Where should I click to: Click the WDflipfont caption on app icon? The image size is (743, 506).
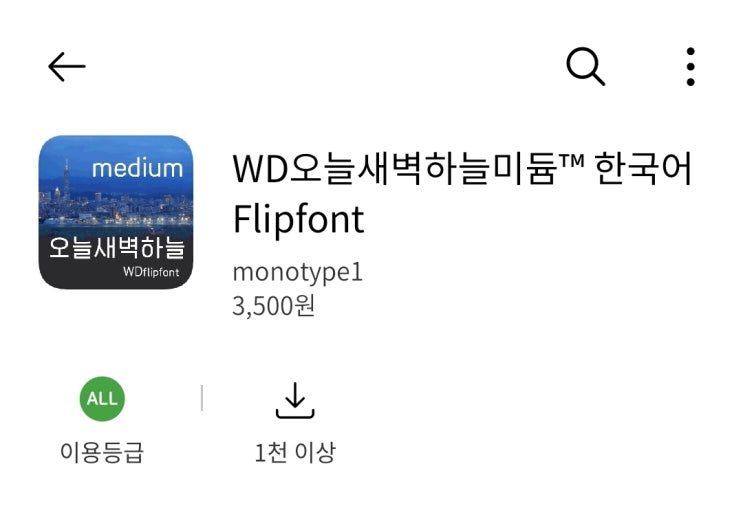[151, 272]
